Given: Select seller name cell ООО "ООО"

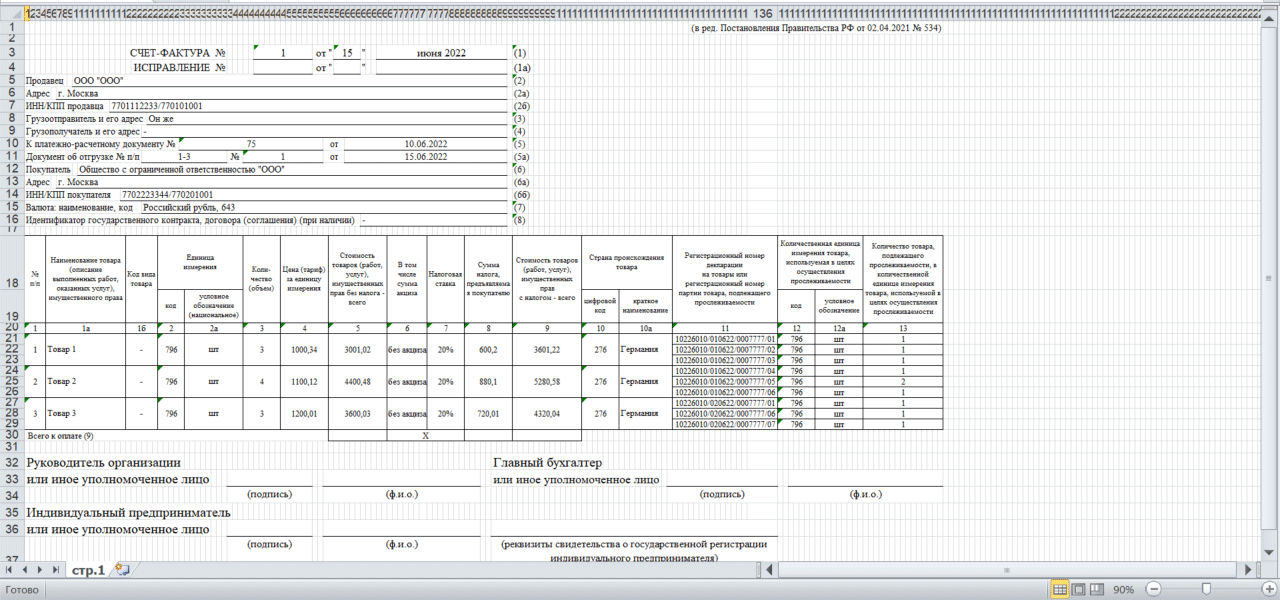Looking at the screenshot, I should coord(289,80).
